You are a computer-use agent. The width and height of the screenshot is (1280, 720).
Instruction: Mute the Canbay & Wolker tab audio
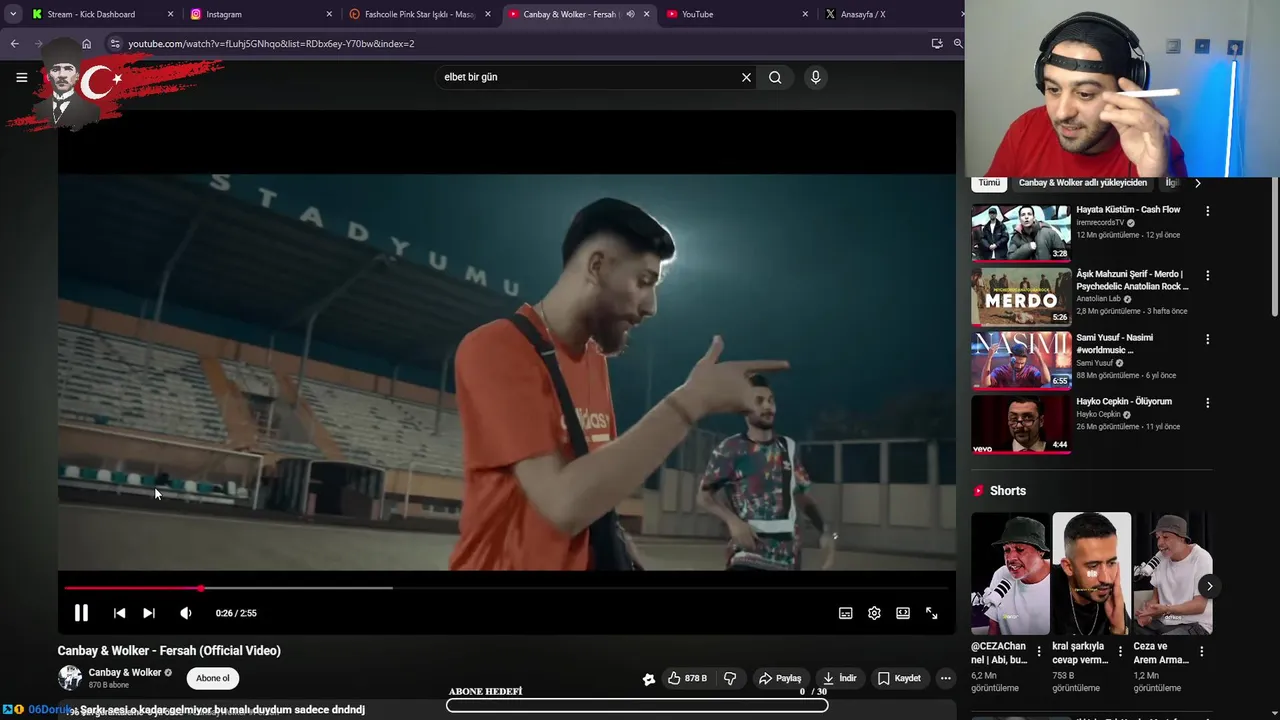pos(630,14)
